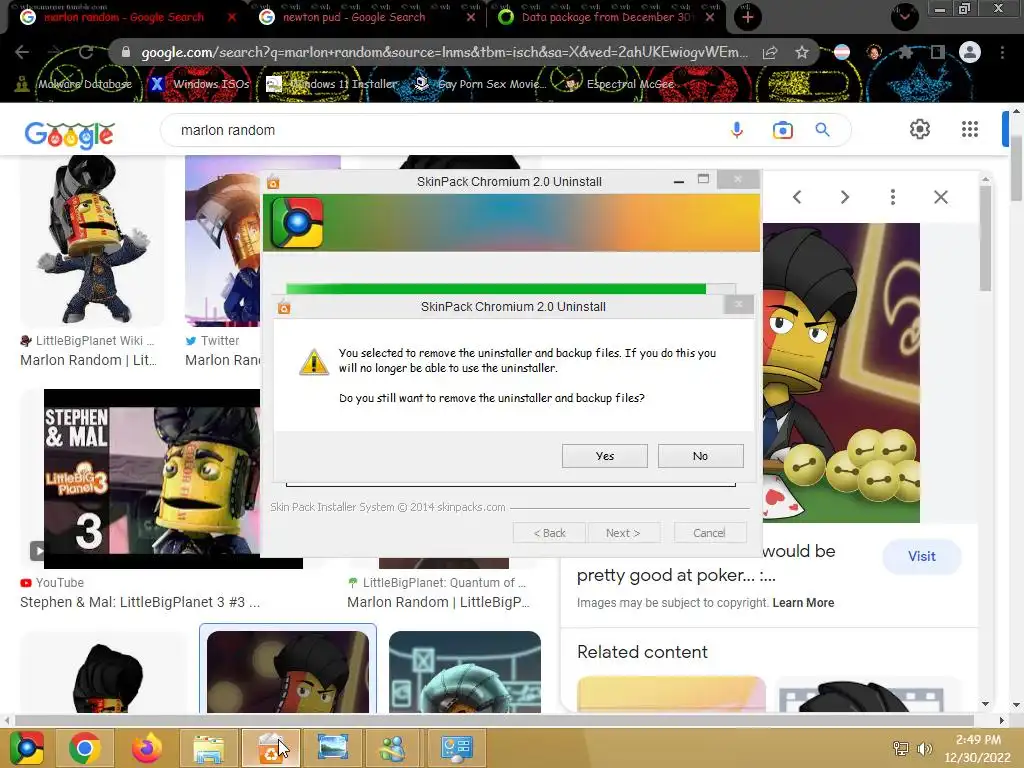The image size is (1024, 768).
Task: Open the Stephen & Mal YouTube thumbnail
Action: (x=152, y=479)
